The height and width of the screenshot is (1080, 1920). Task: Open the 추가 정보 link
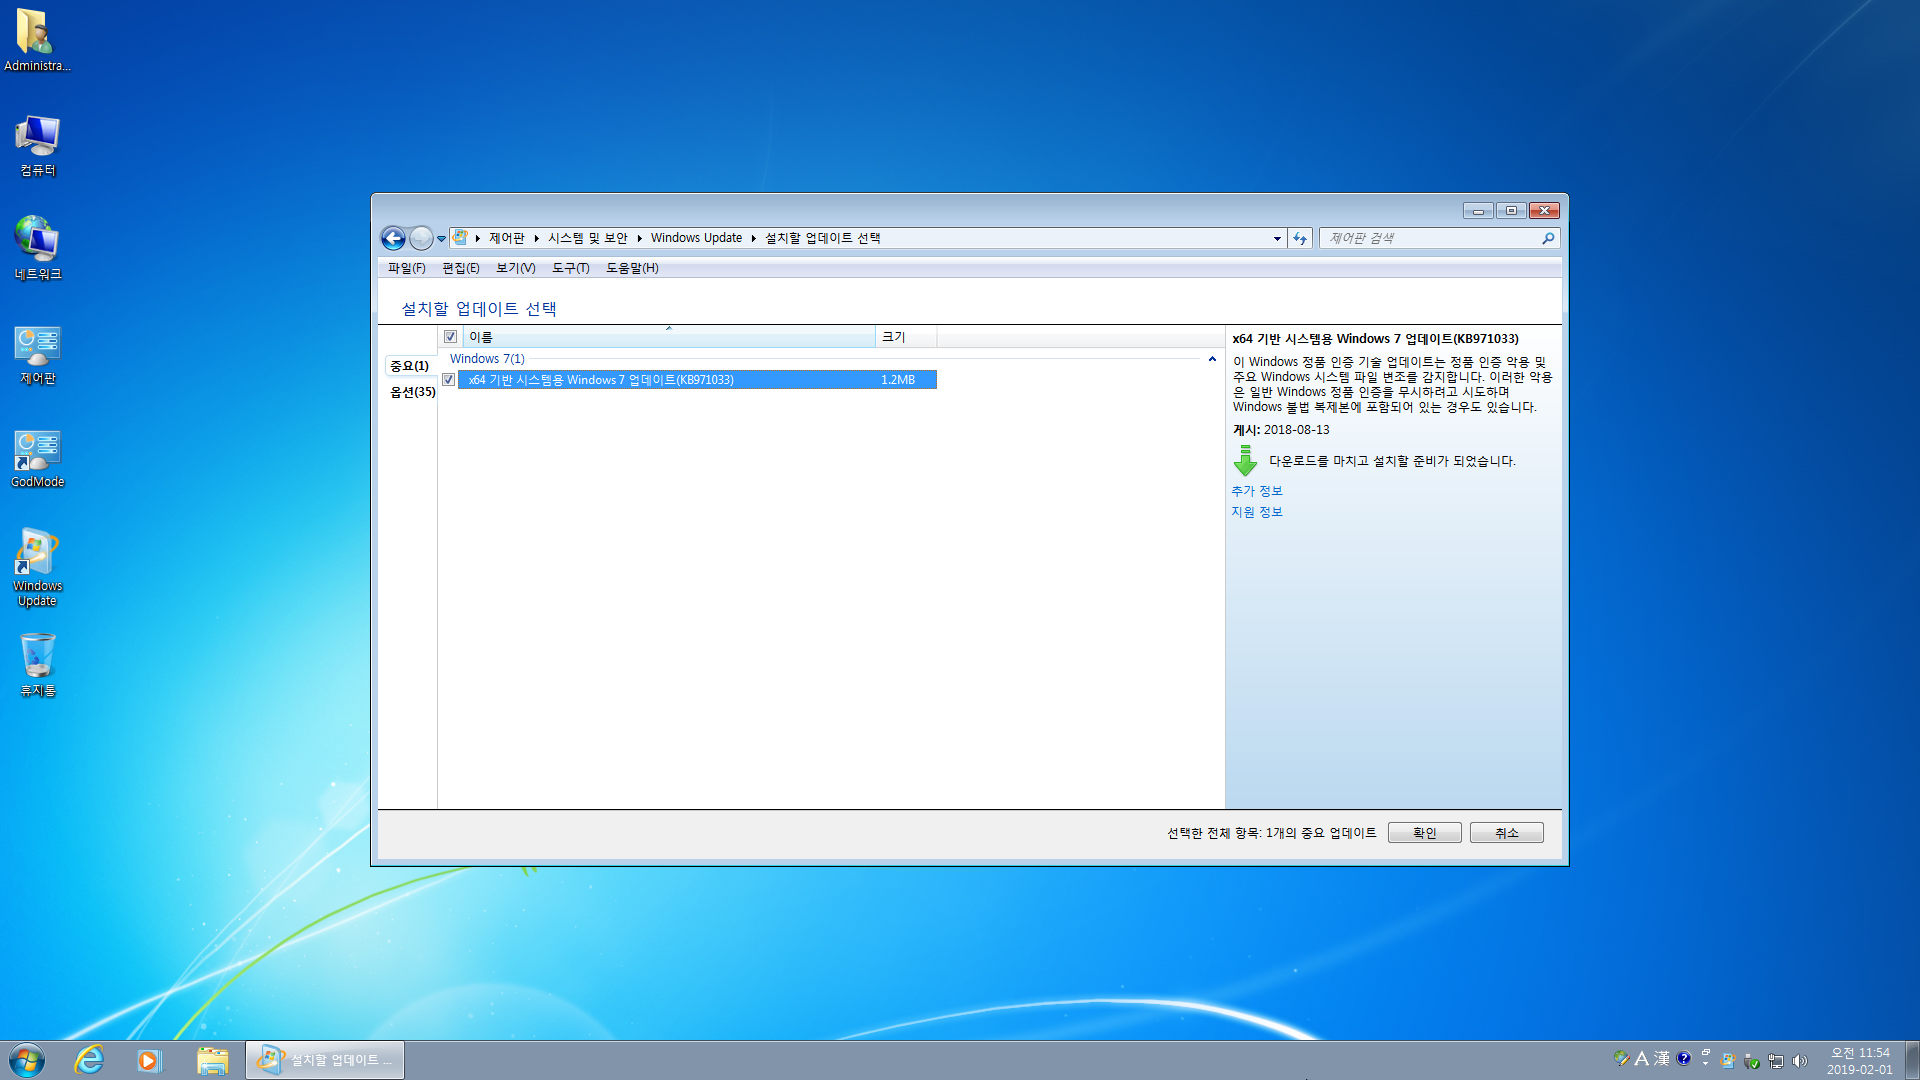point(1257,491)
